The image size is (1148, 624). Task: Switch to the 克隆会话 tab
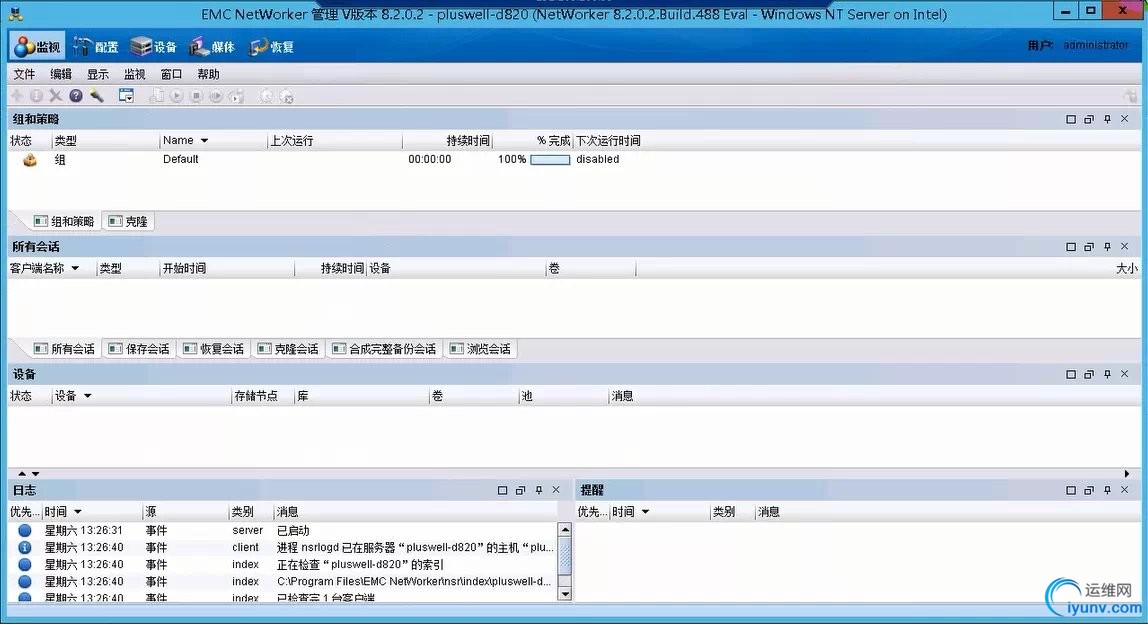[x=288, y=349]
